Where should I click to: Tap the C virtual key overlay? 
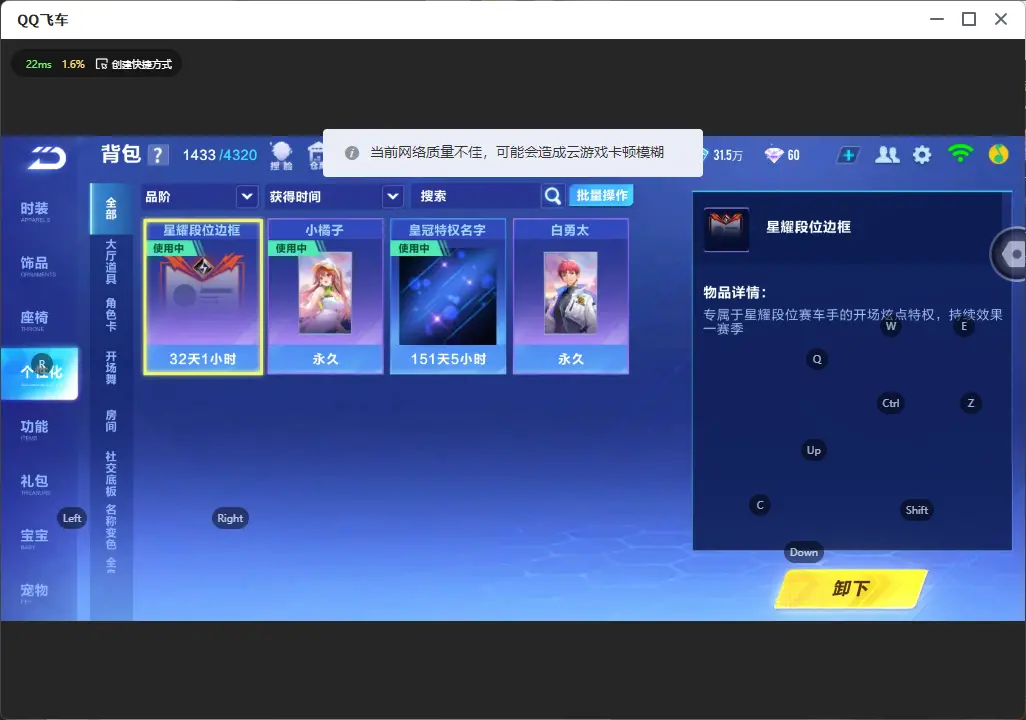point(760,505)
